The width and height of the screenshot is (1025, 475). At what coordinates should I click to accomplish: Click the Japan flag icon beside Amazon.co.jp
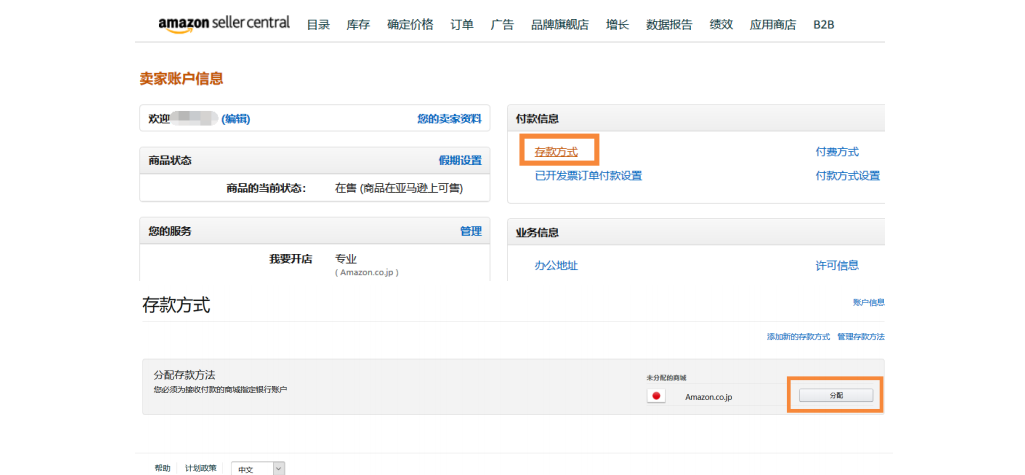point(656,396)
